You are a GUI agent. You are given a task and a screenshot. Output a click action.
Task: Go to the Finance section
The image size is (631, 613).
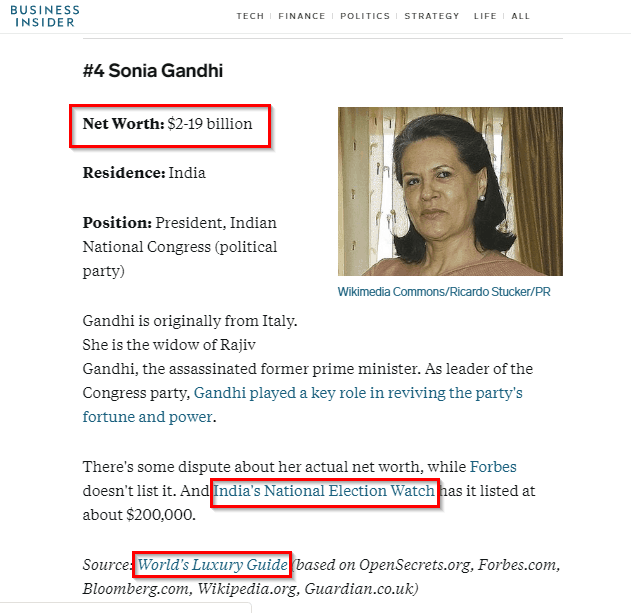[302, 16]
